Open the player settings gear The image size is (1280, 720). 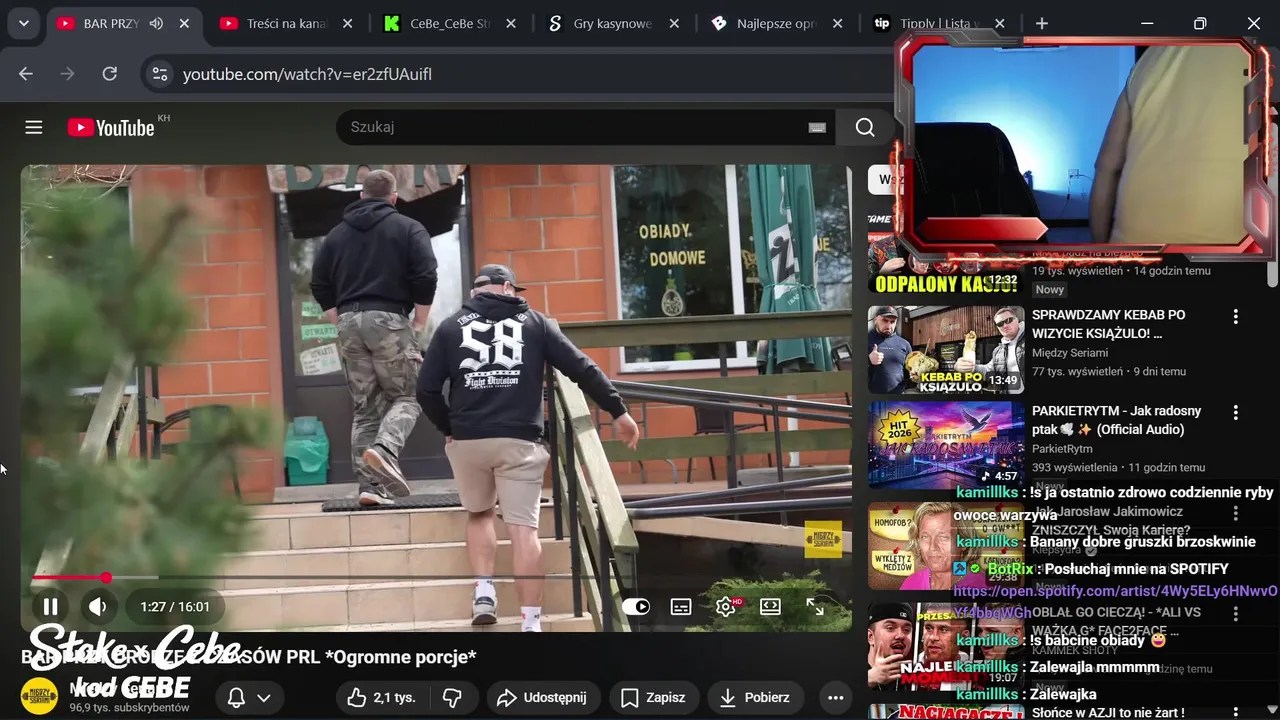click(726, 606)
